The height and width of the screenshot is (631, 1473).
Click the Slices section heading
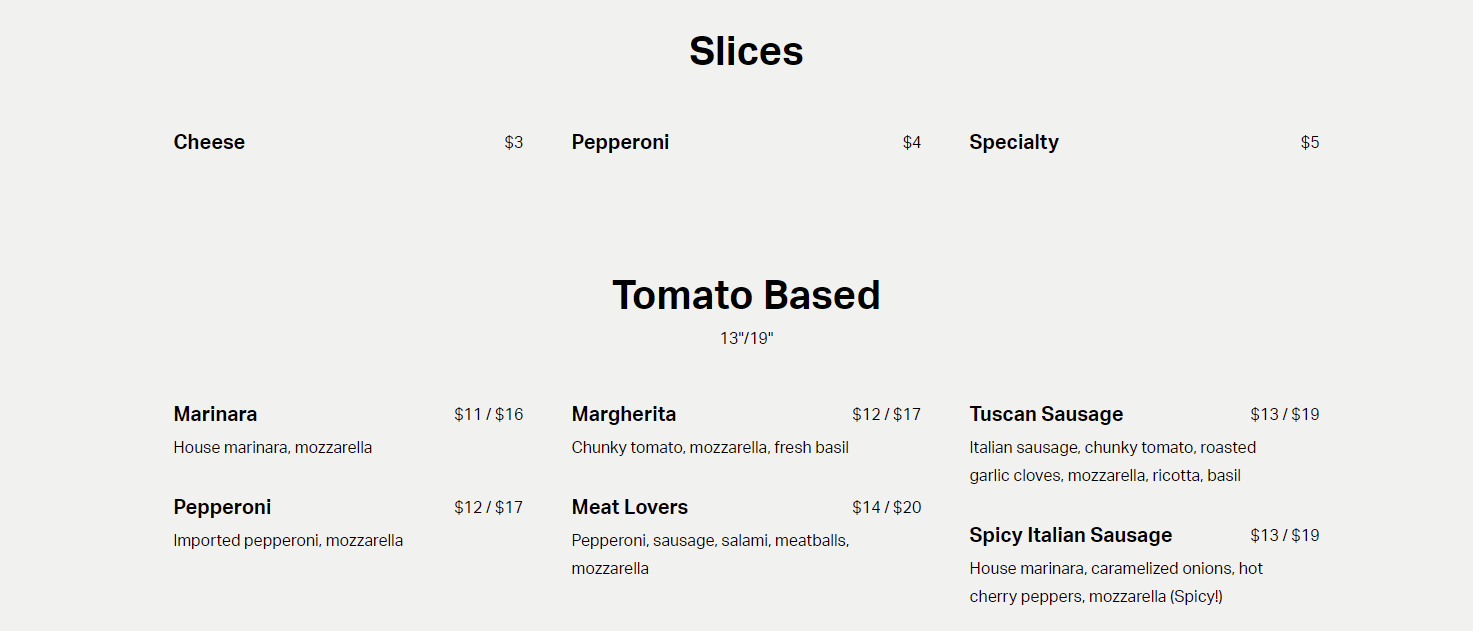[746, 52]
